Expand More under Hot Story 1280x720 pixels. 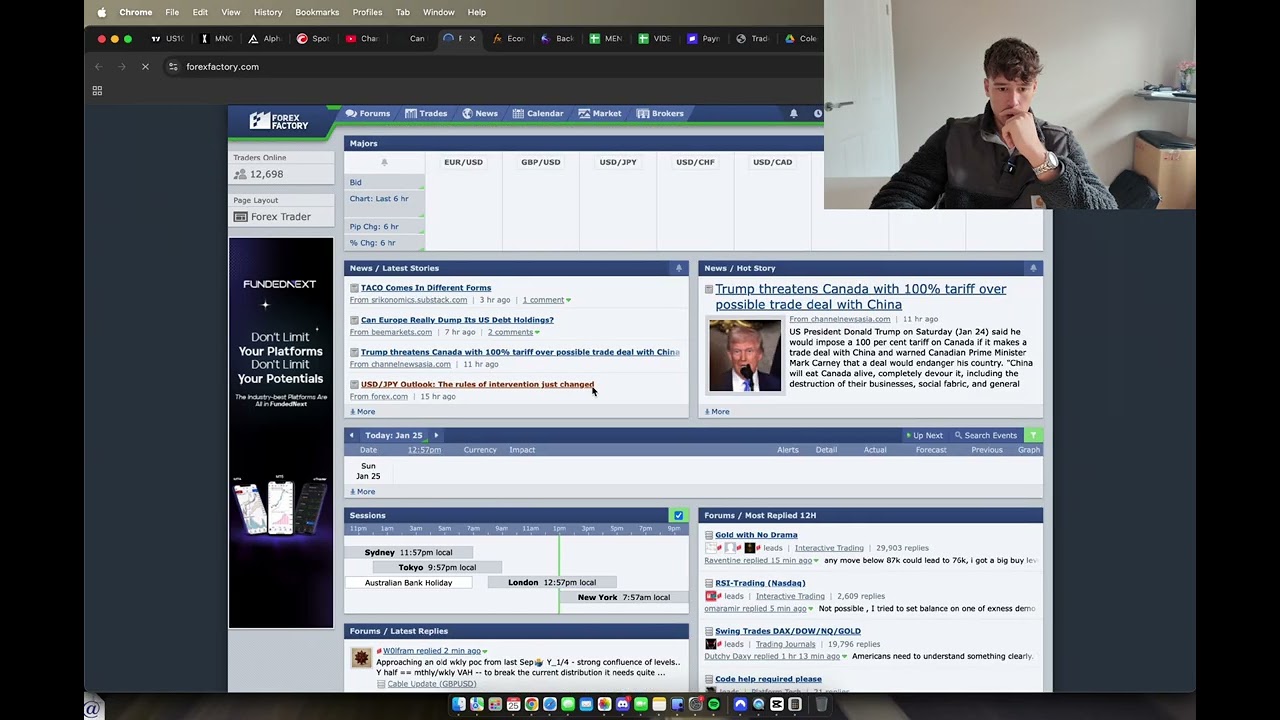coord(717,412)
